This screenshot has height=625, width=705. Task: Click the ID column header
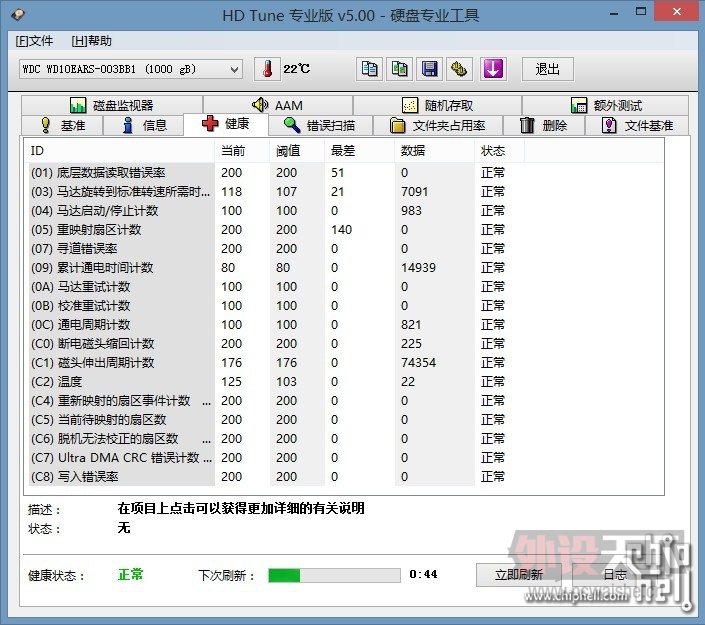click(121, 151)
